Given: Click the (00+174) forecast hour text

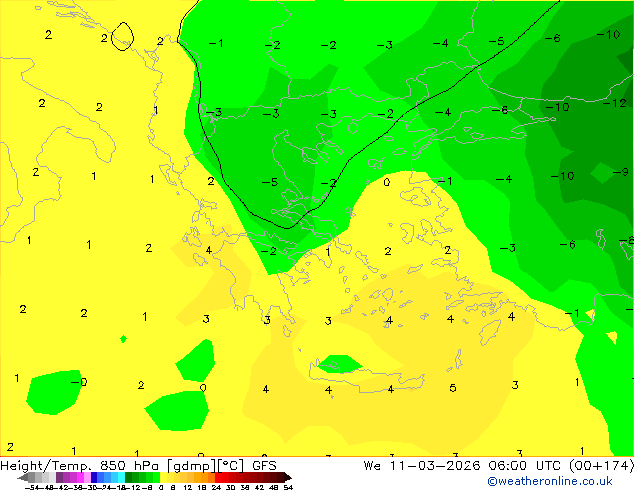Looking at the screenshot, I should coord(602,466).
